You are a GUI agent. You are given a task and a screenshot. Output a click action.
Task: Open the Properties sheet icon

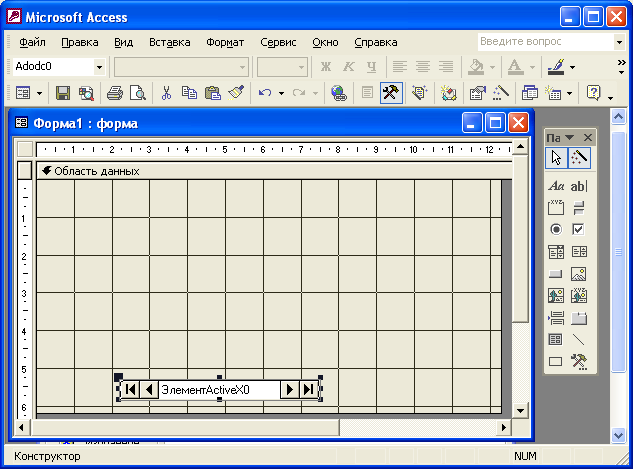tap(477, 93)
